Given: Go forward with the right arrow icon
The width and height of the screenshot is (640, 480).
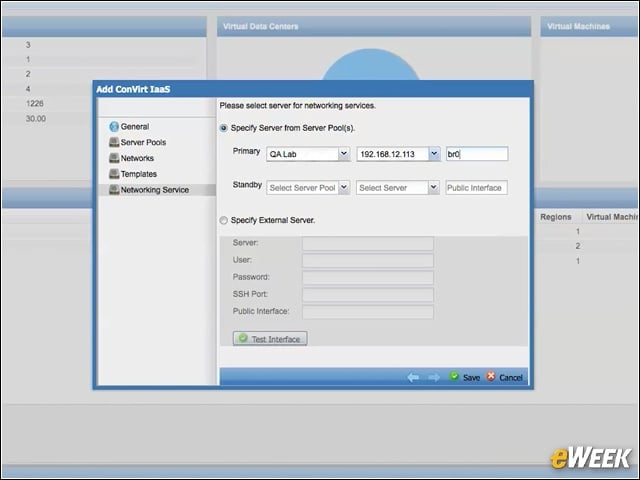Looking at the screenshot, I should pyautogui.click(x=434, y=378).
